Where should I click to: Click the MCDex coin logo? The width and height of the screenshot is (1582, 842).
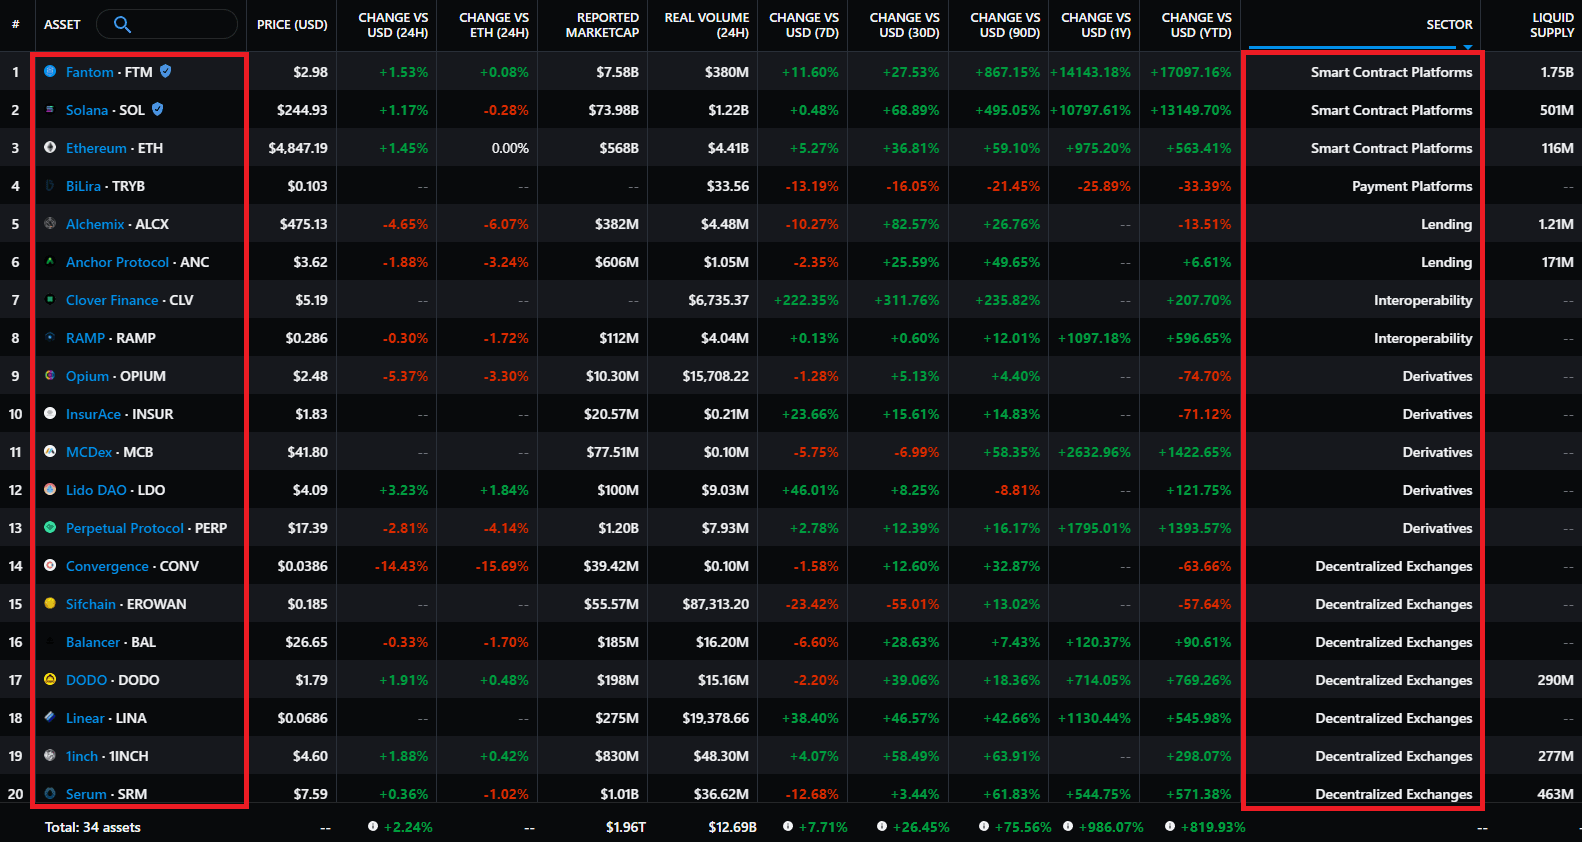[50, 452]
